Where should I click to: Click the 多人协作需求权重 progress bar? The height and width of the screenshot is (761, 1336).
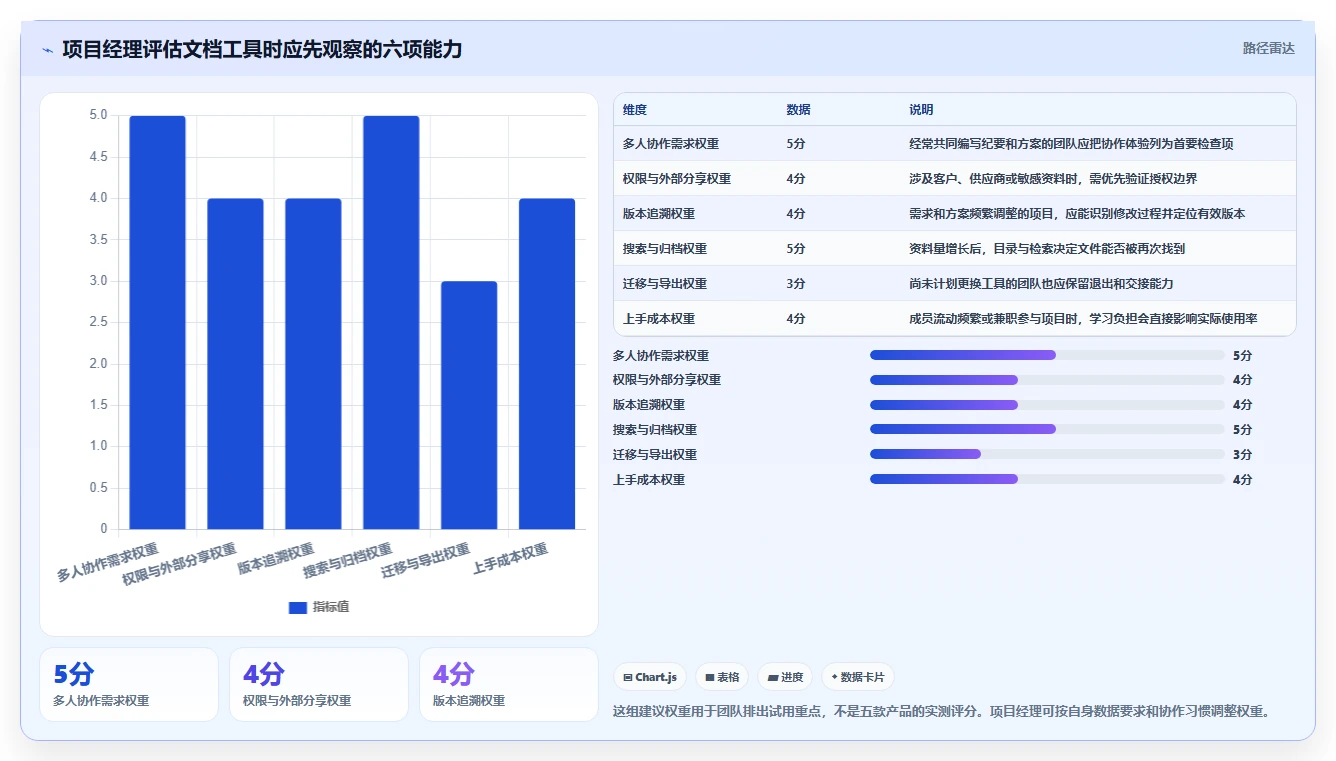click(x=1047, y=355)
